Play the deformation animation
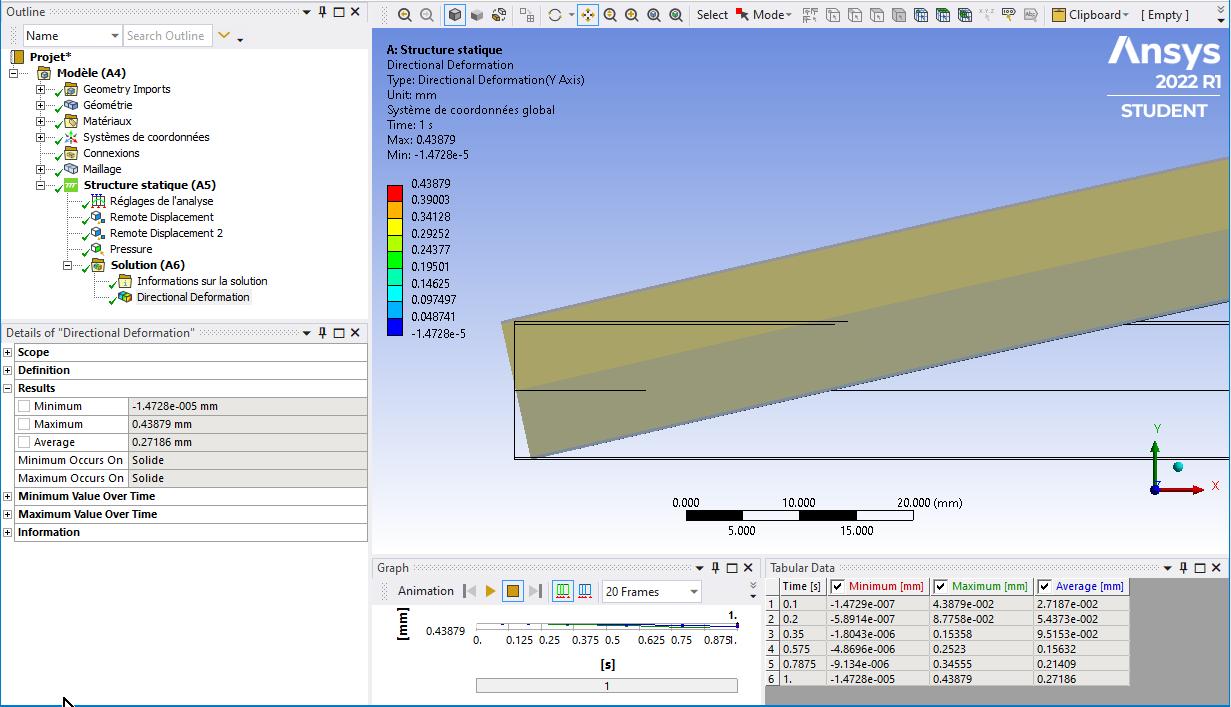1231x707 pixels. (x=491, y=591)
